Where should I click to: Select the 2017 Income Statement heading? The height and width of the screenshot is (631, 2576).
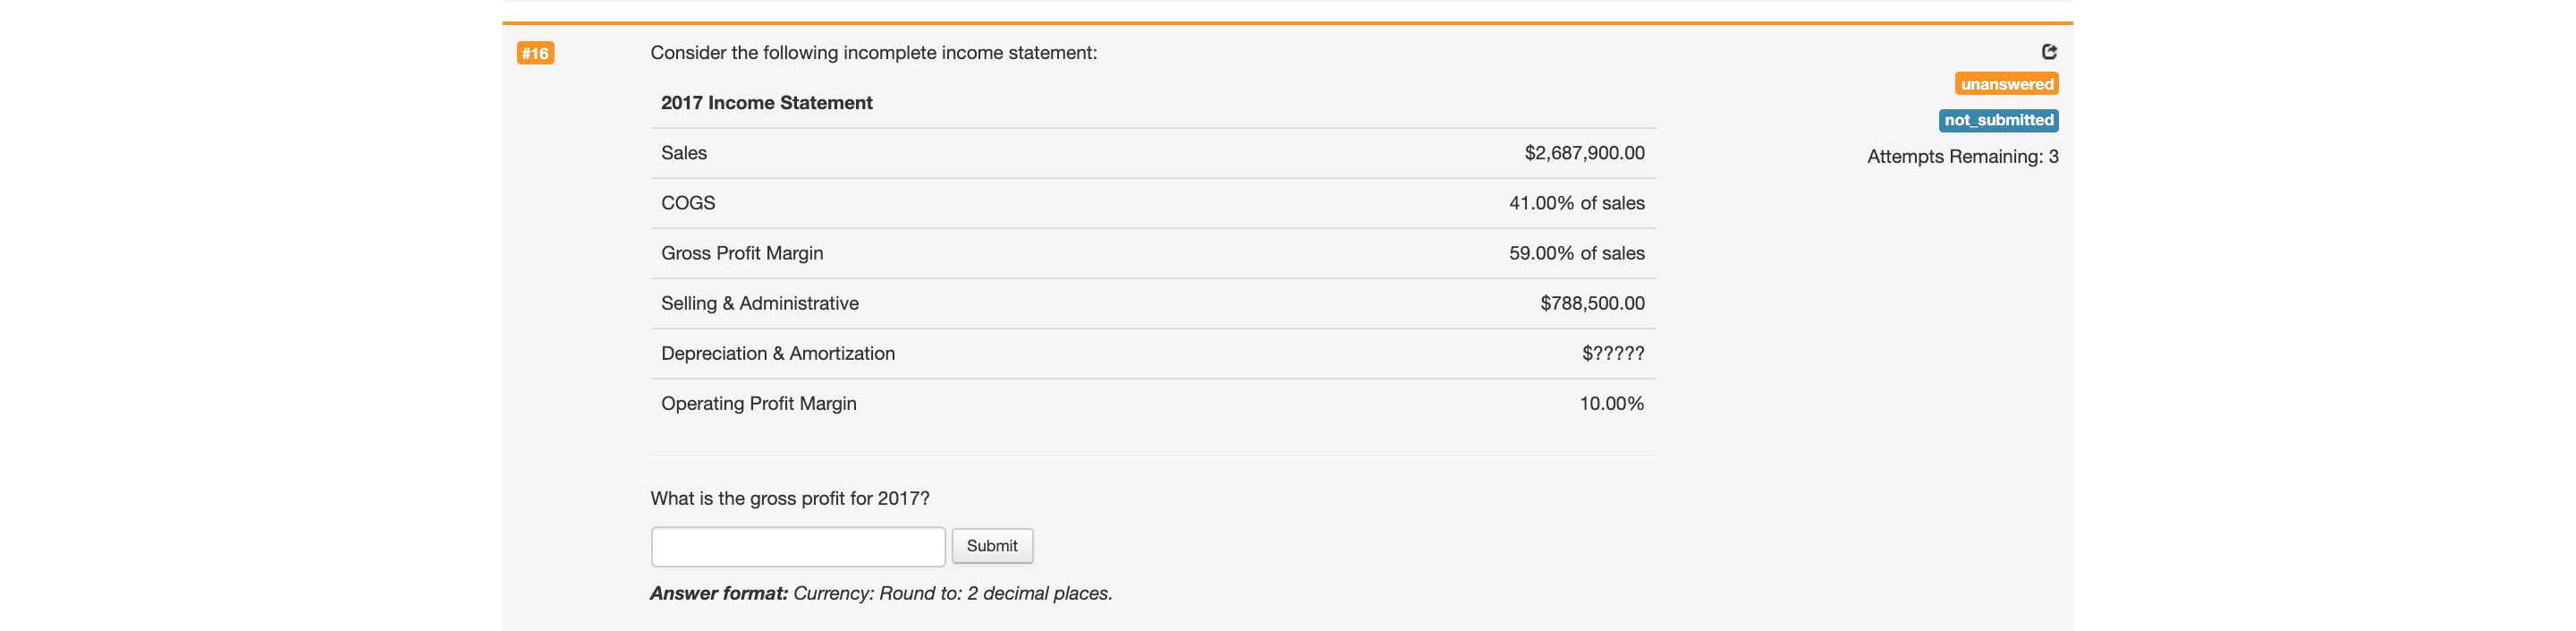click(766, 103)
